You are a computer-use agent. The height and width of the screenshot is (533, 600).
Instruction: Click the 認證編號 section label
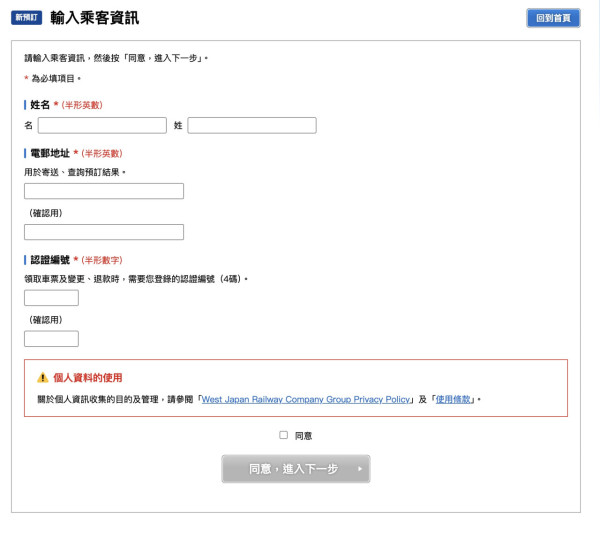coord(50,260)
